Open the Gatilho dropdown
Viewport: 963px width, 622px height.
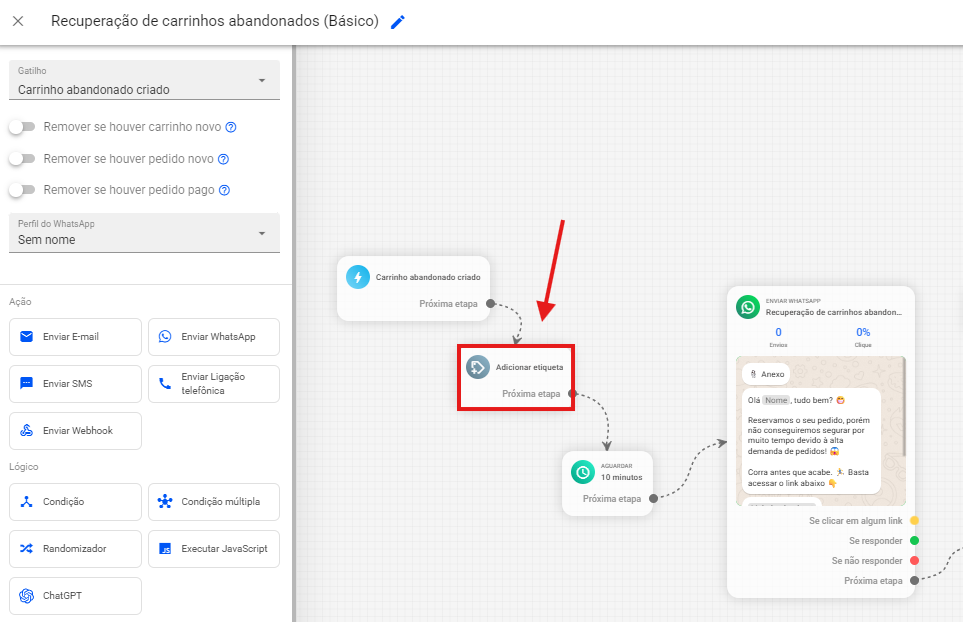point(145,81)
